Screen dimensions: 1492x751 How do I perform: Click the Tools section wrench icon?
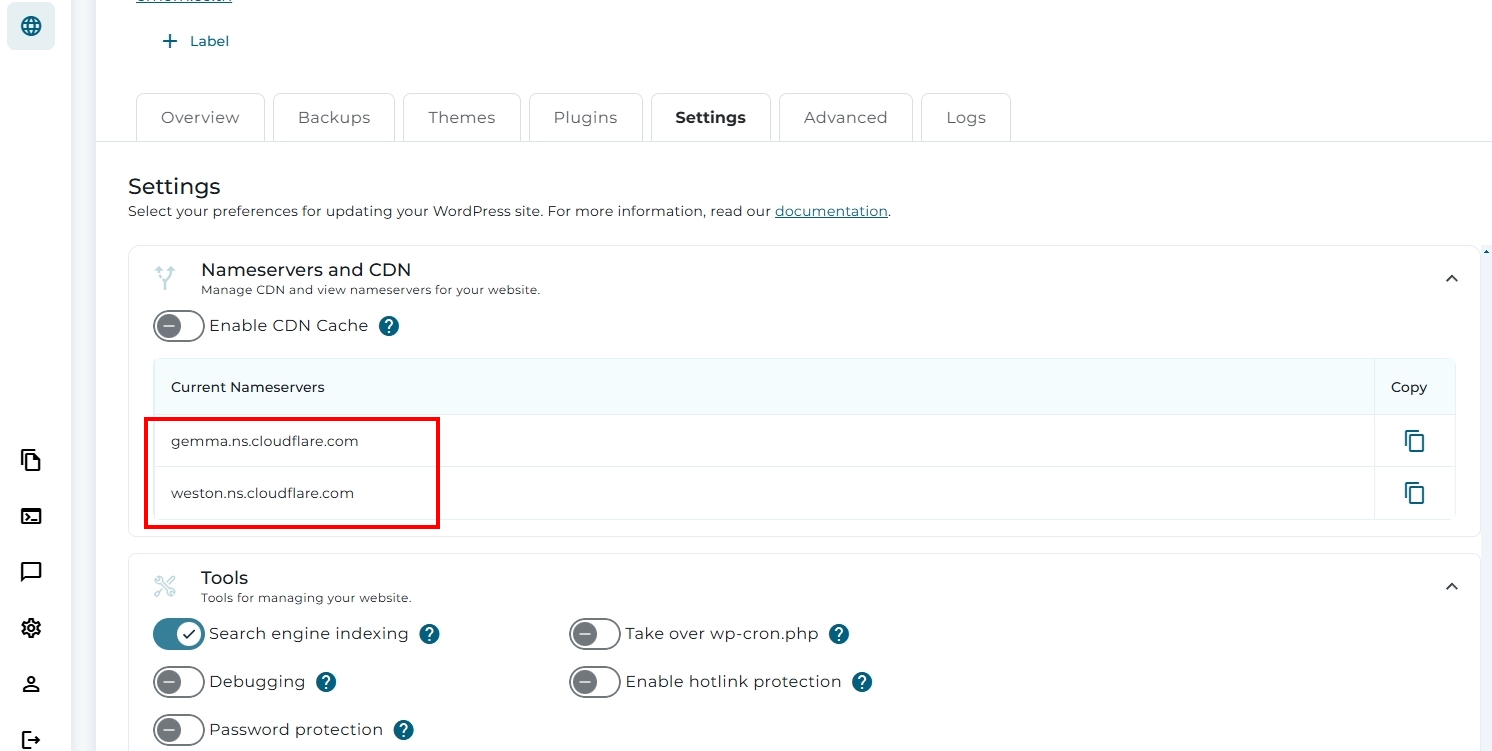165,586
